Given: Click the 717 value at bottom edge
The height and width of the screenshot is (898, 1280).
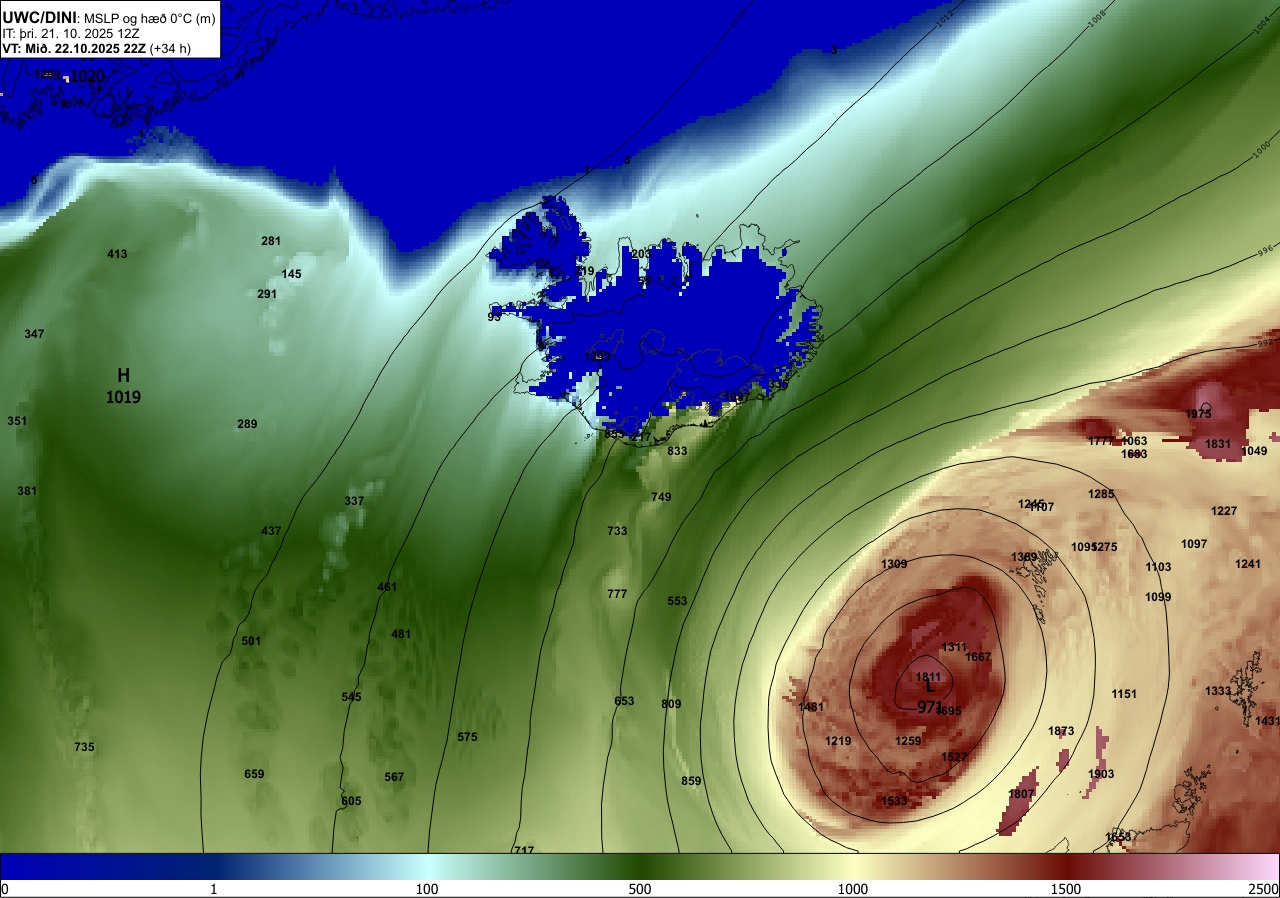Looking at the screenshot, I should pyautogui.click(x=523, y=850).
